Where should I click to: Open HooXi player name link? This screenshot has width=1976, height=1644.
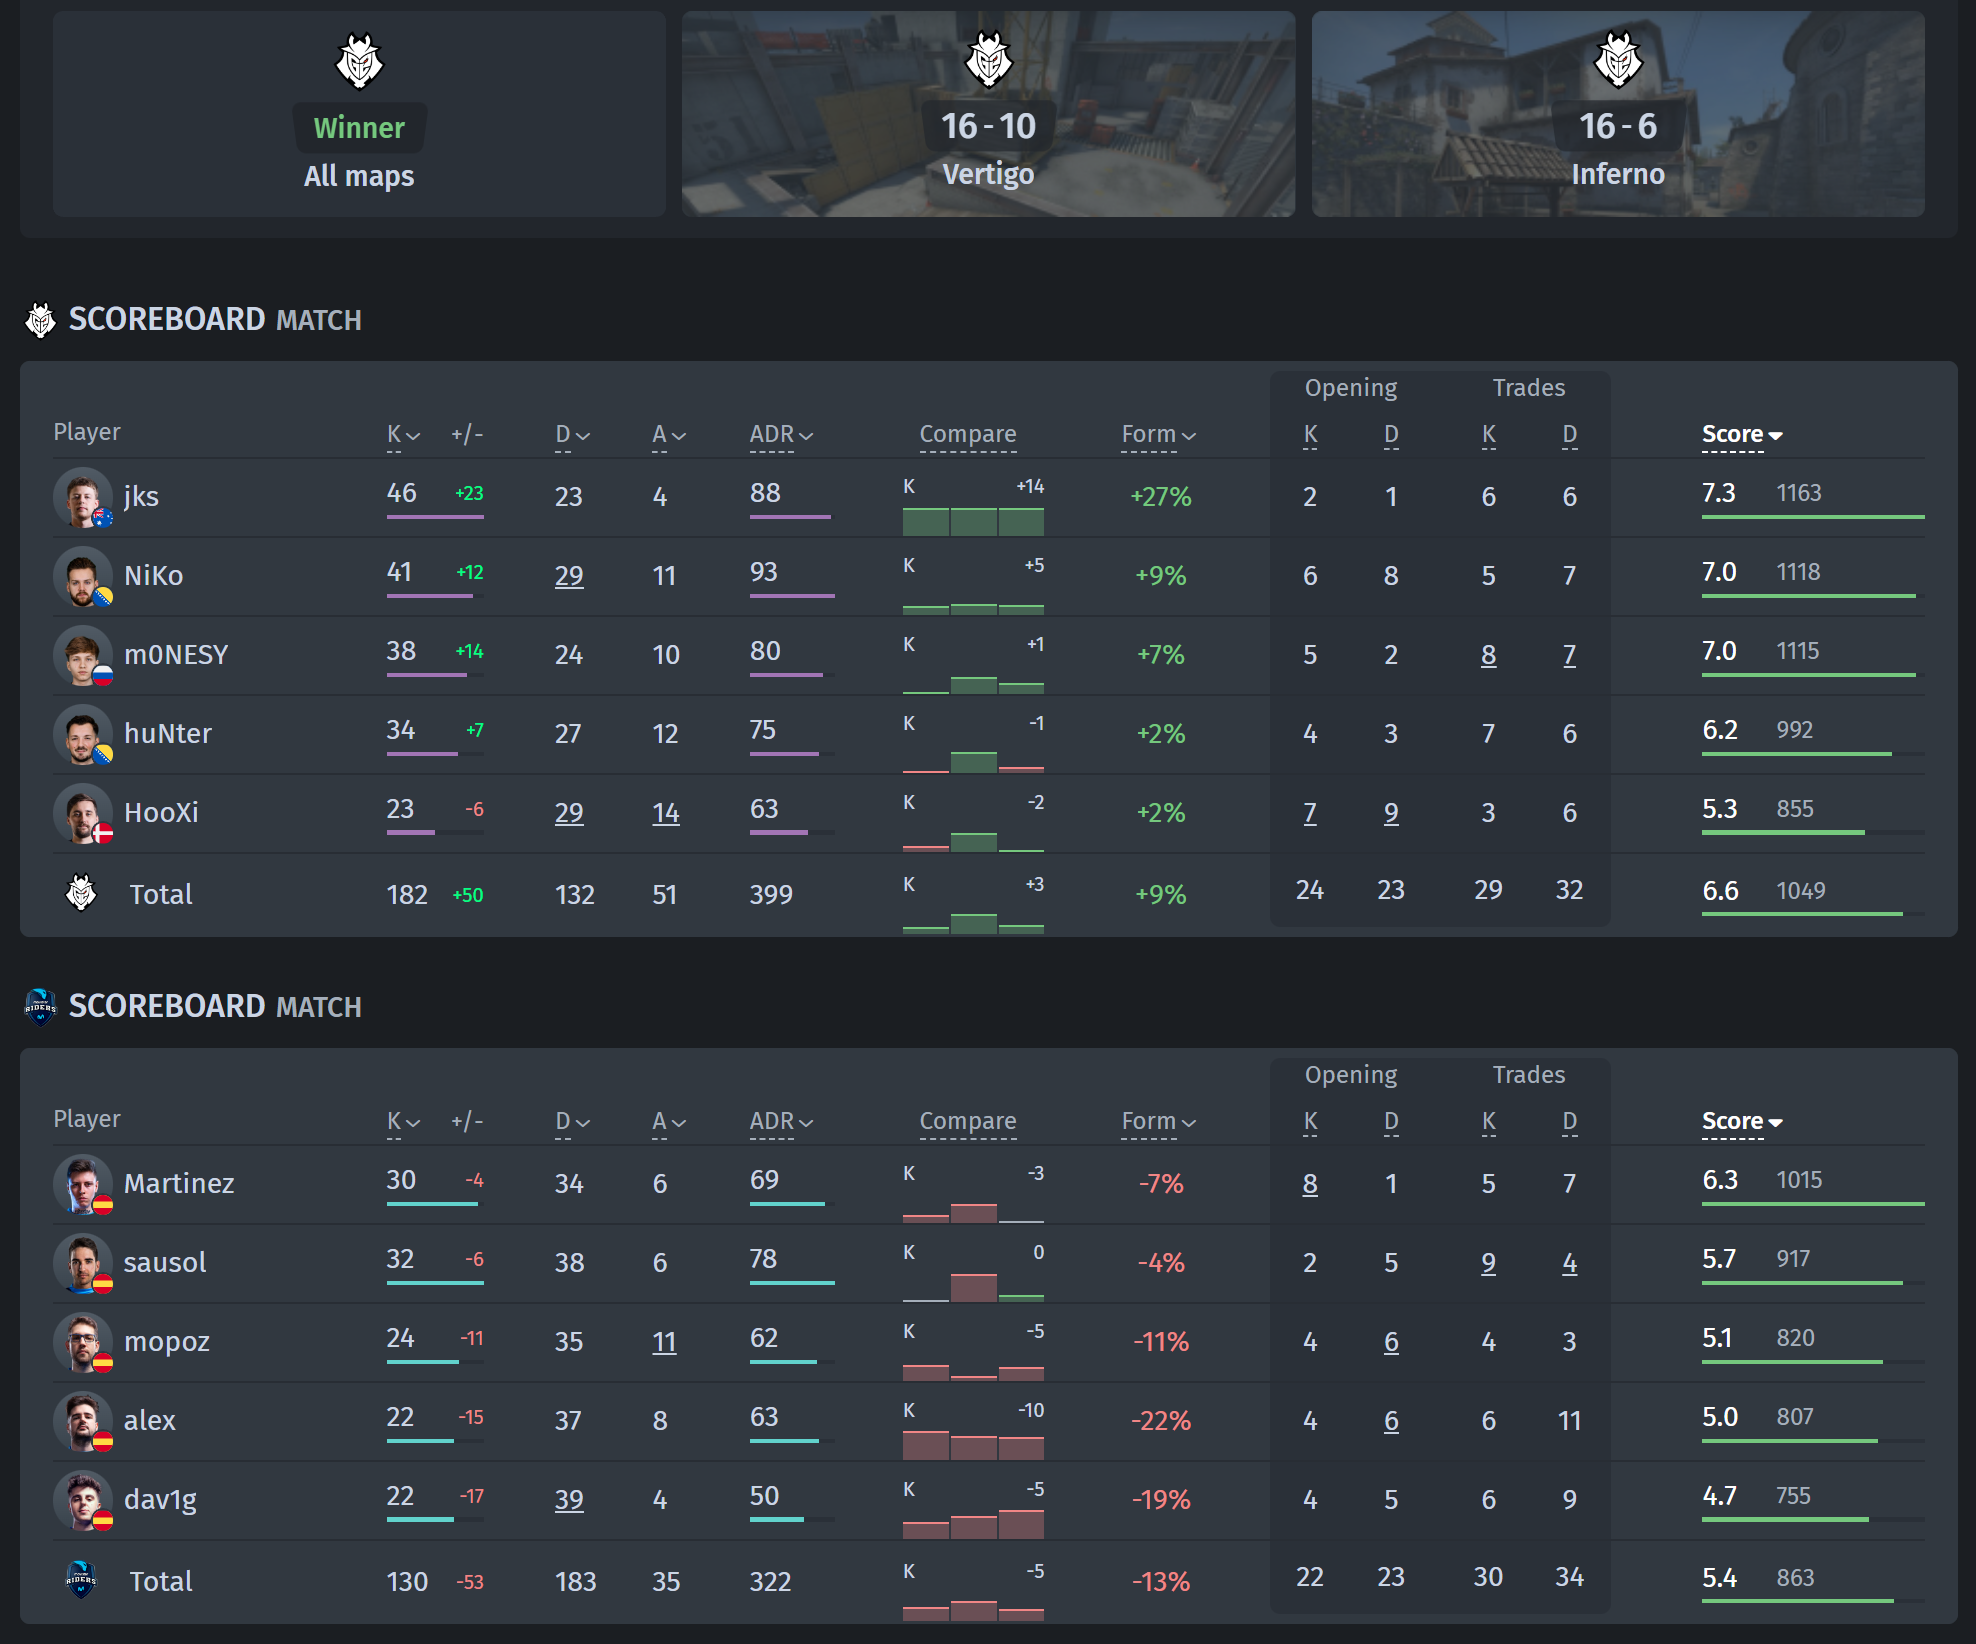161,813
